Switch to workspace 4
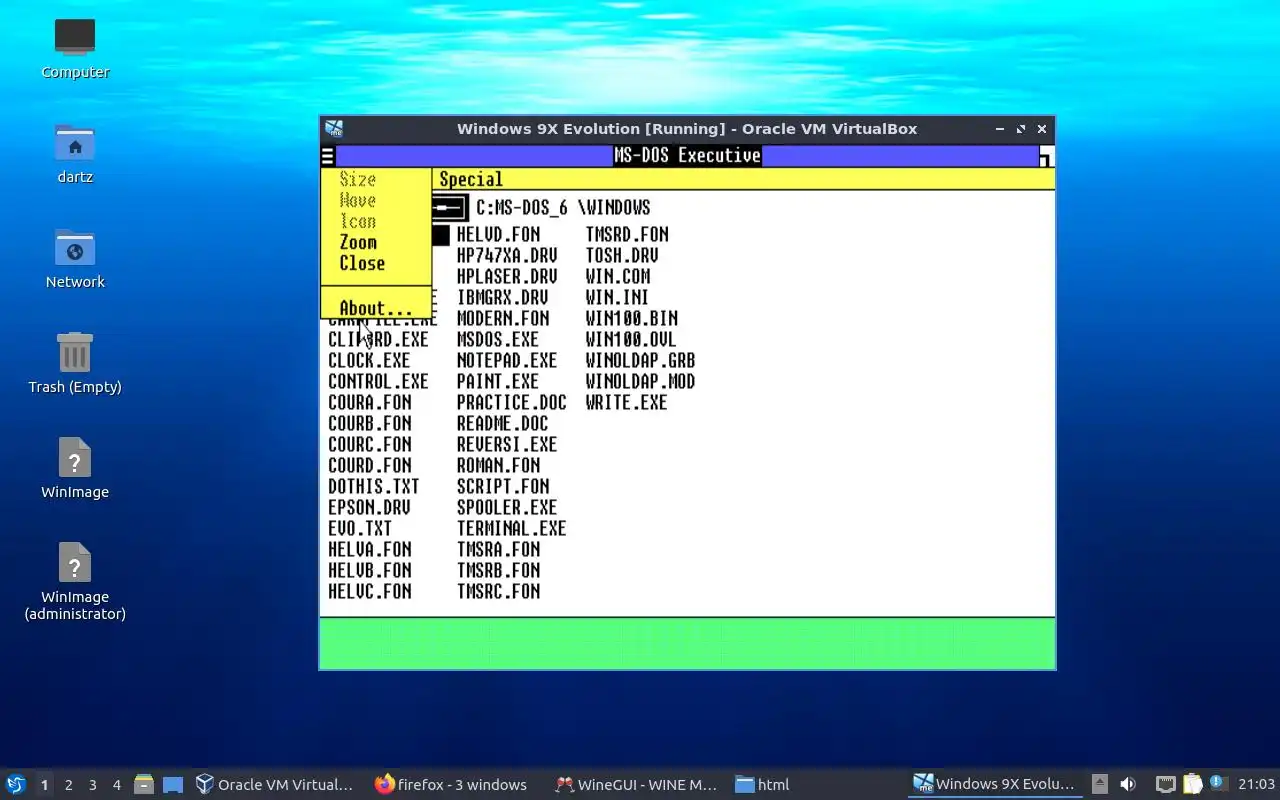The height and width of the screenshot is (800, 1280). click(x=116, y=785)
